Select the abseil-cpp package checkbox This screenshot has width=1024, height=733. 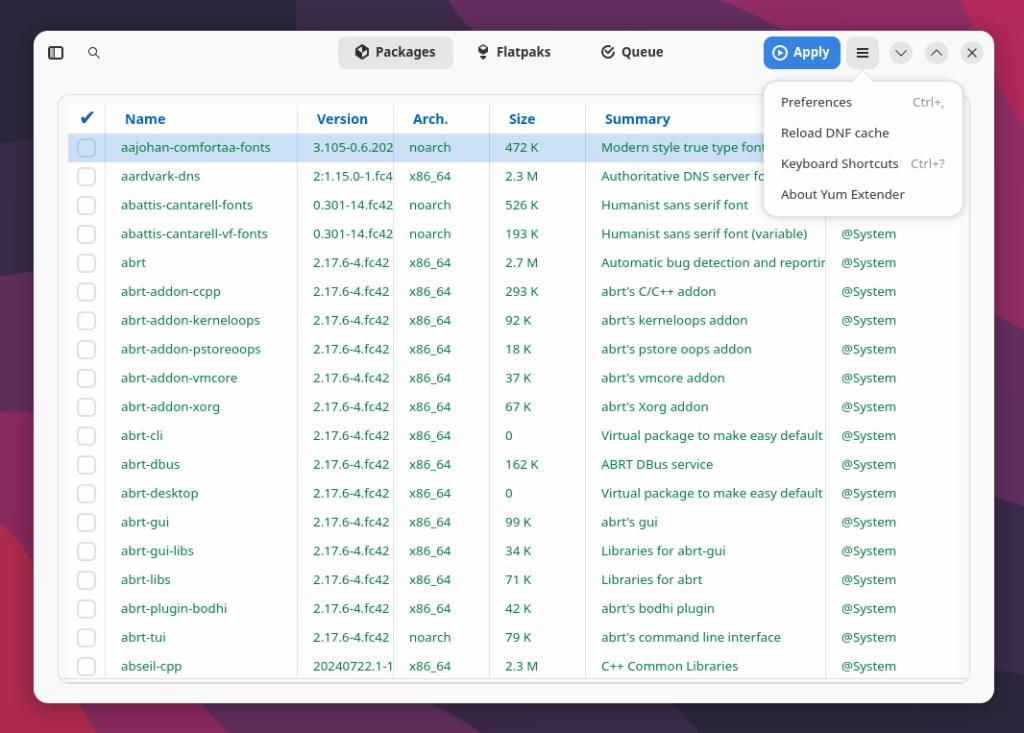pos(87,666)
